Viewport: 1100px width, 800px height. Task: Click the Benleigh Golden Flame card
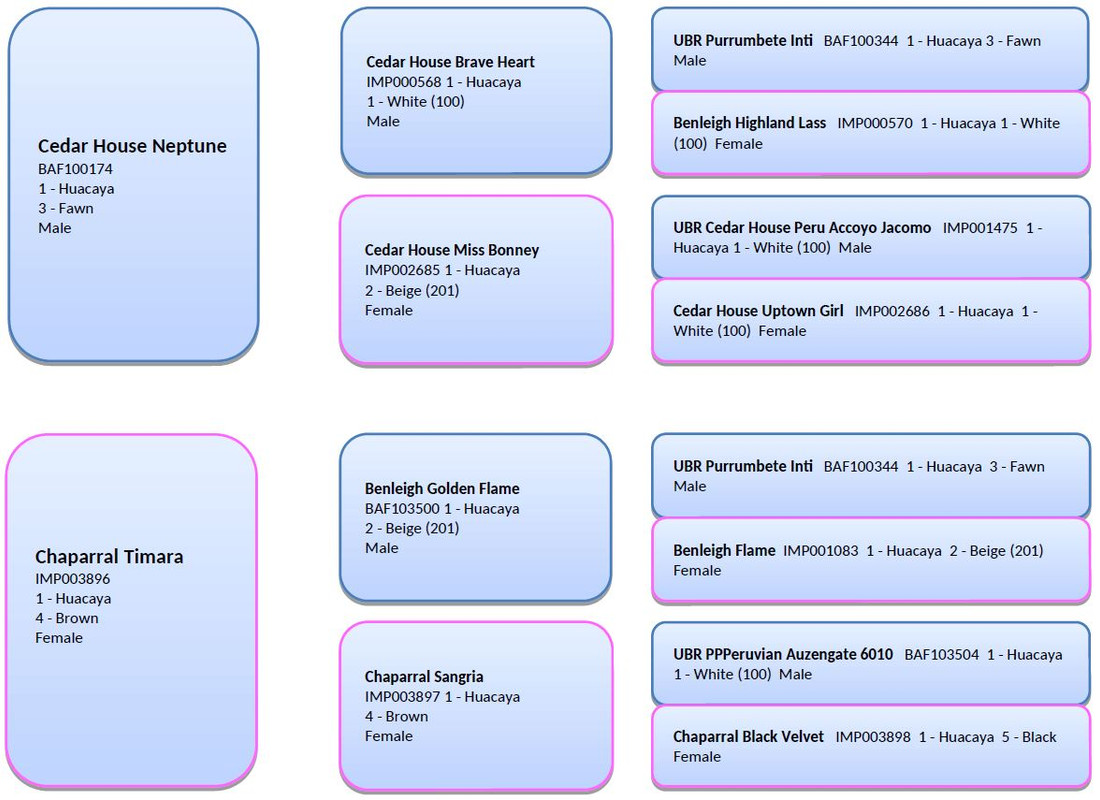click(x=476, y=518)
